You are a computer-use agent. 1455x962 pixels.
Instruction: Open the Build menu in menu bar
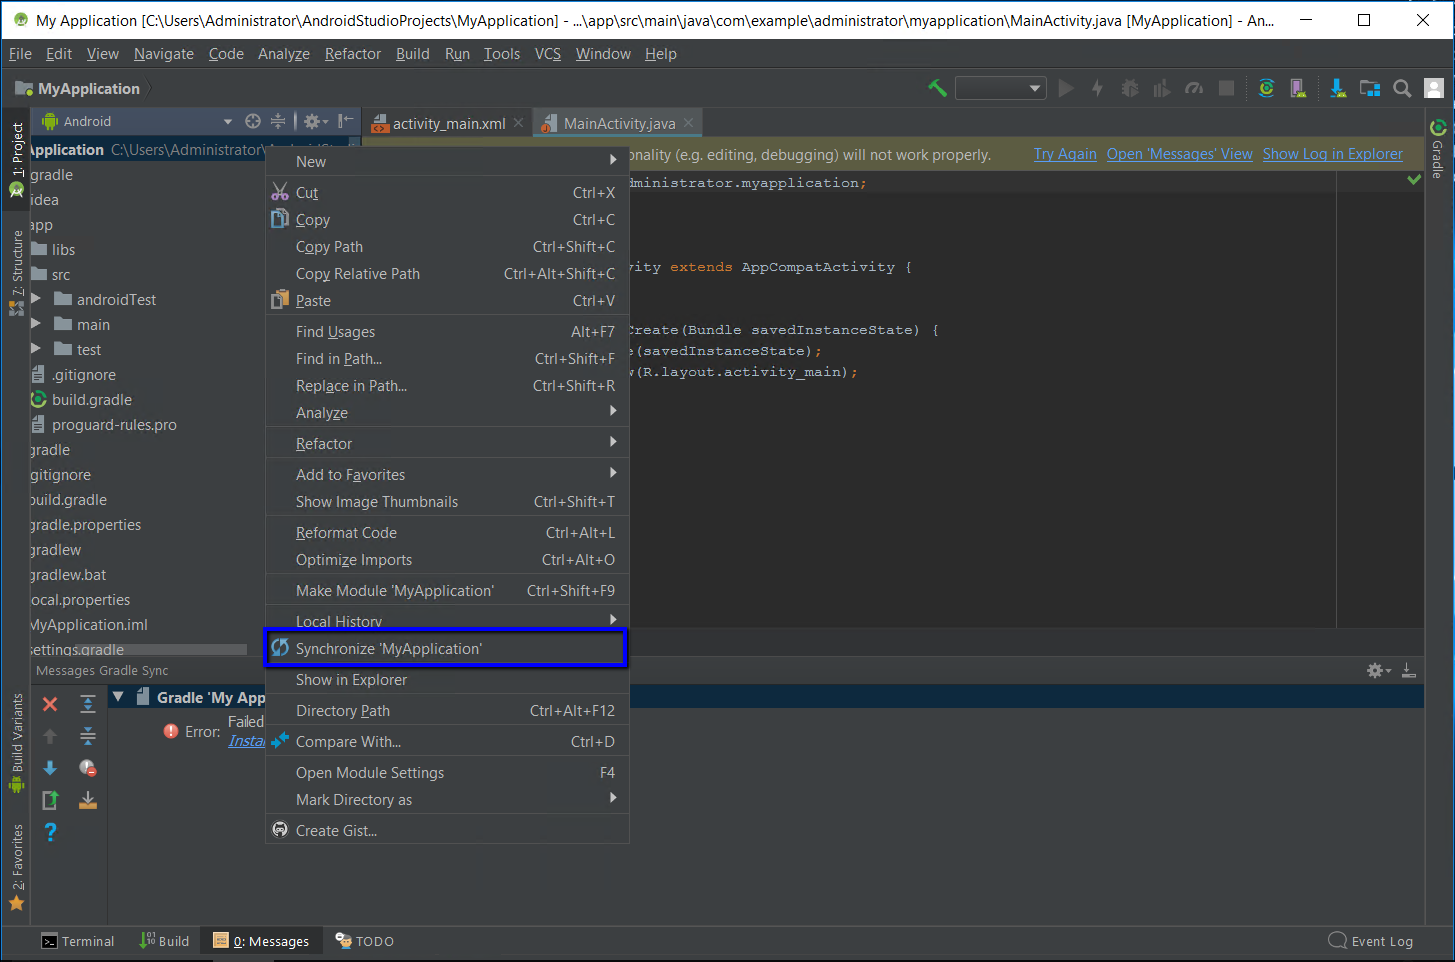coord(412,54)
